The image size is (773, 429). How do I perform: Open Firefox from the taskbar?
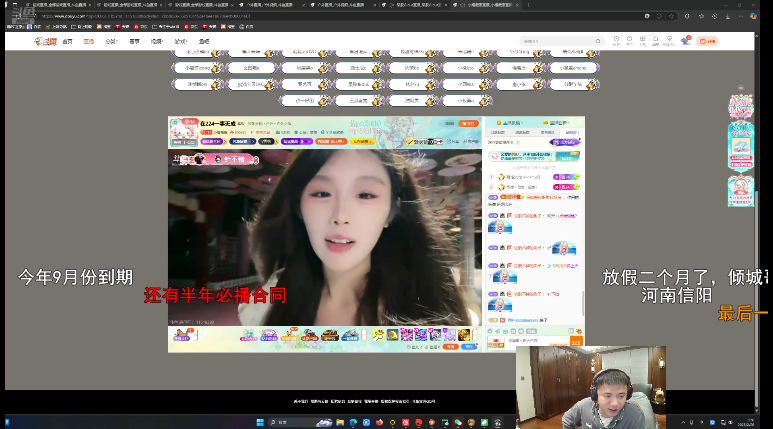379,423
